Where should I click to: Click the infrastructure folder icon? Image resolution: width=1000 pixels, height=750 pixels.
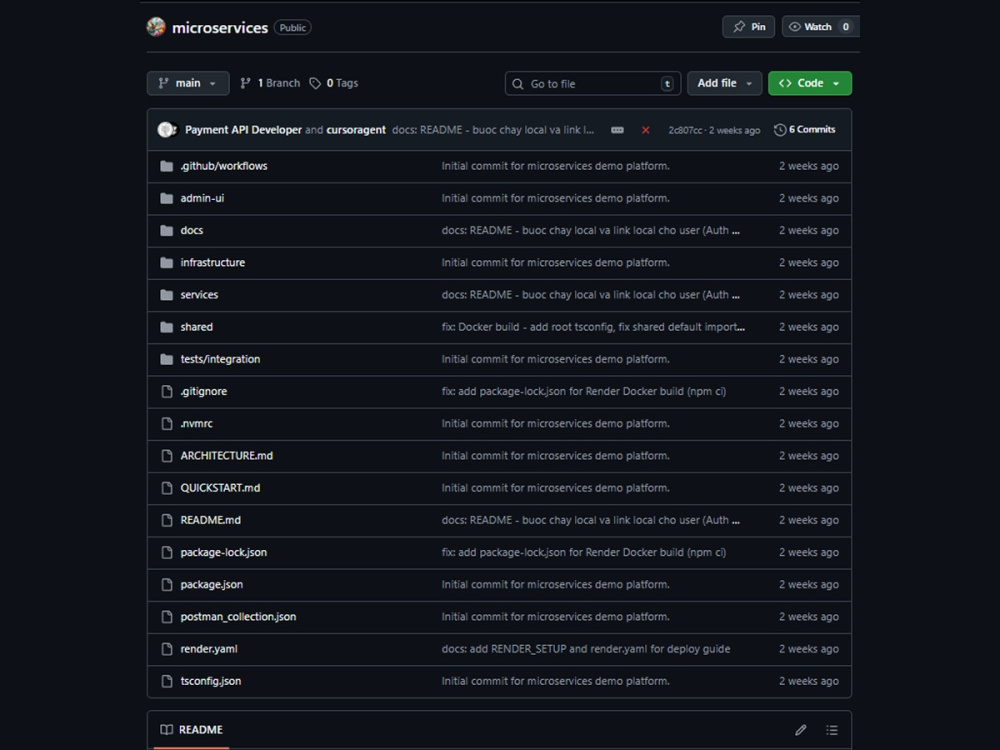[x=166, y=263]
